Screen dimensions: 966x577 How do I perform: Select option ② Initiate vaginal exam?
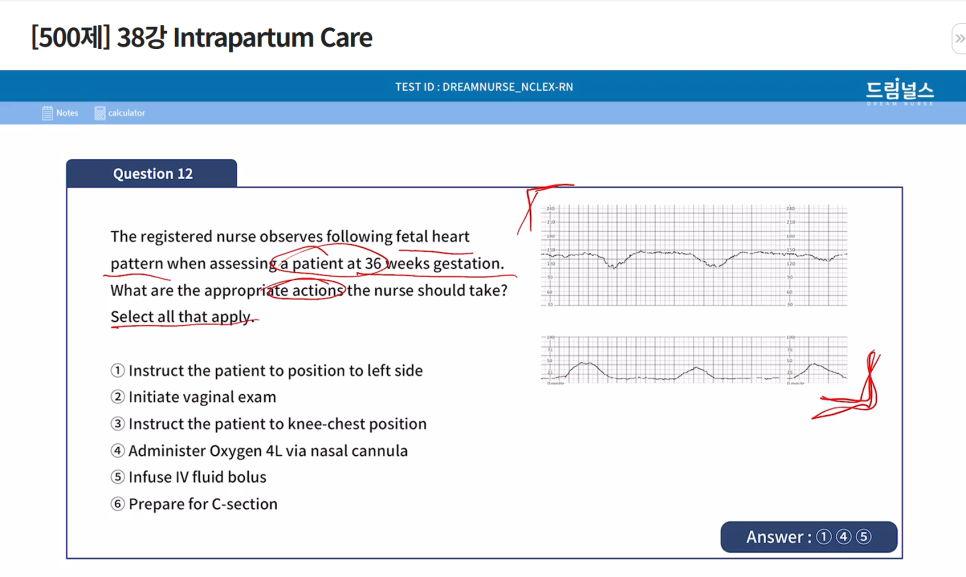(193, 397)
